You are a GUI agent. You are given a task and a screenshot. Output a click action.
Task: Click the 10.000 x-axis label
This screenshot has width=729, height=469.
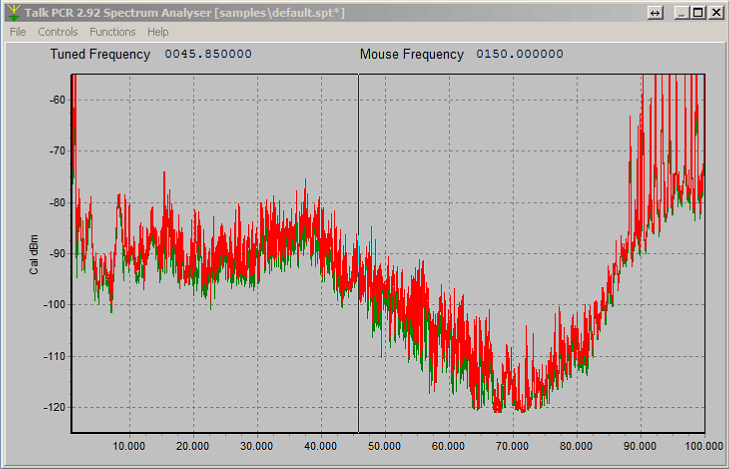(129, 446)
